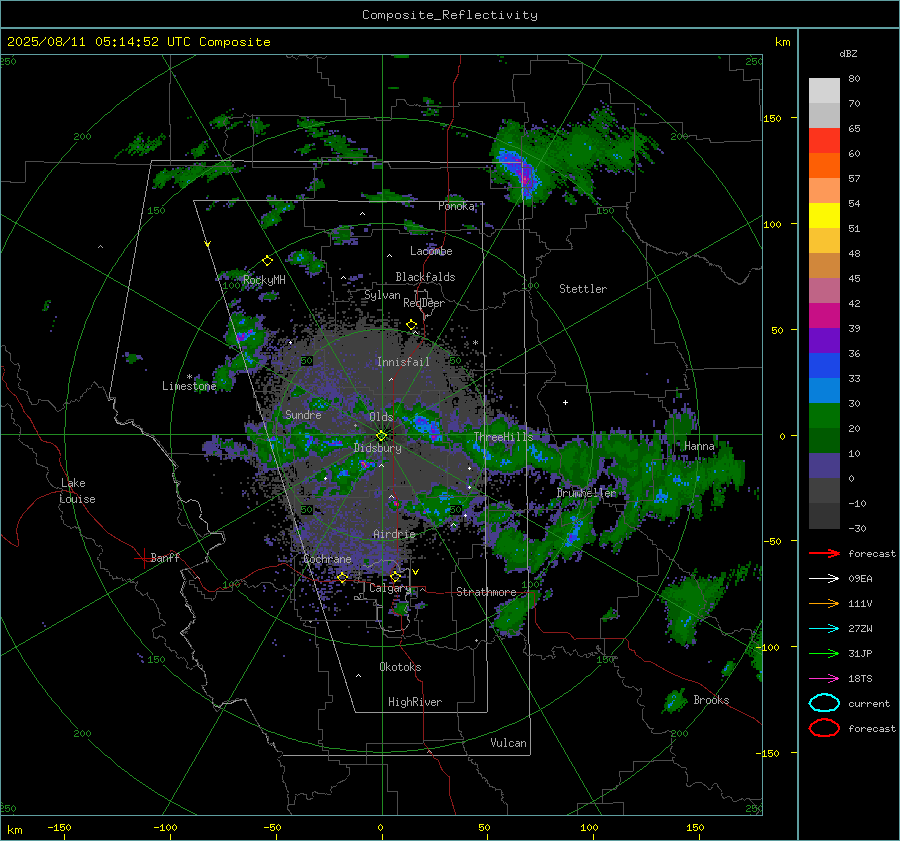
Task: Click the Hanna city label
Action: pos(699,446)
